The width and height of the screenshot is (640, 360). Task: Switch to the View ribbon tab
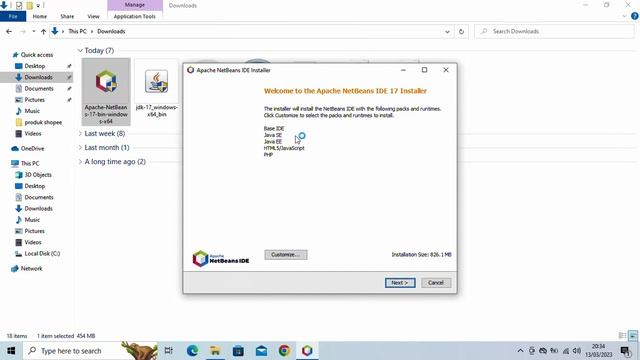click(x=93, y=16)
